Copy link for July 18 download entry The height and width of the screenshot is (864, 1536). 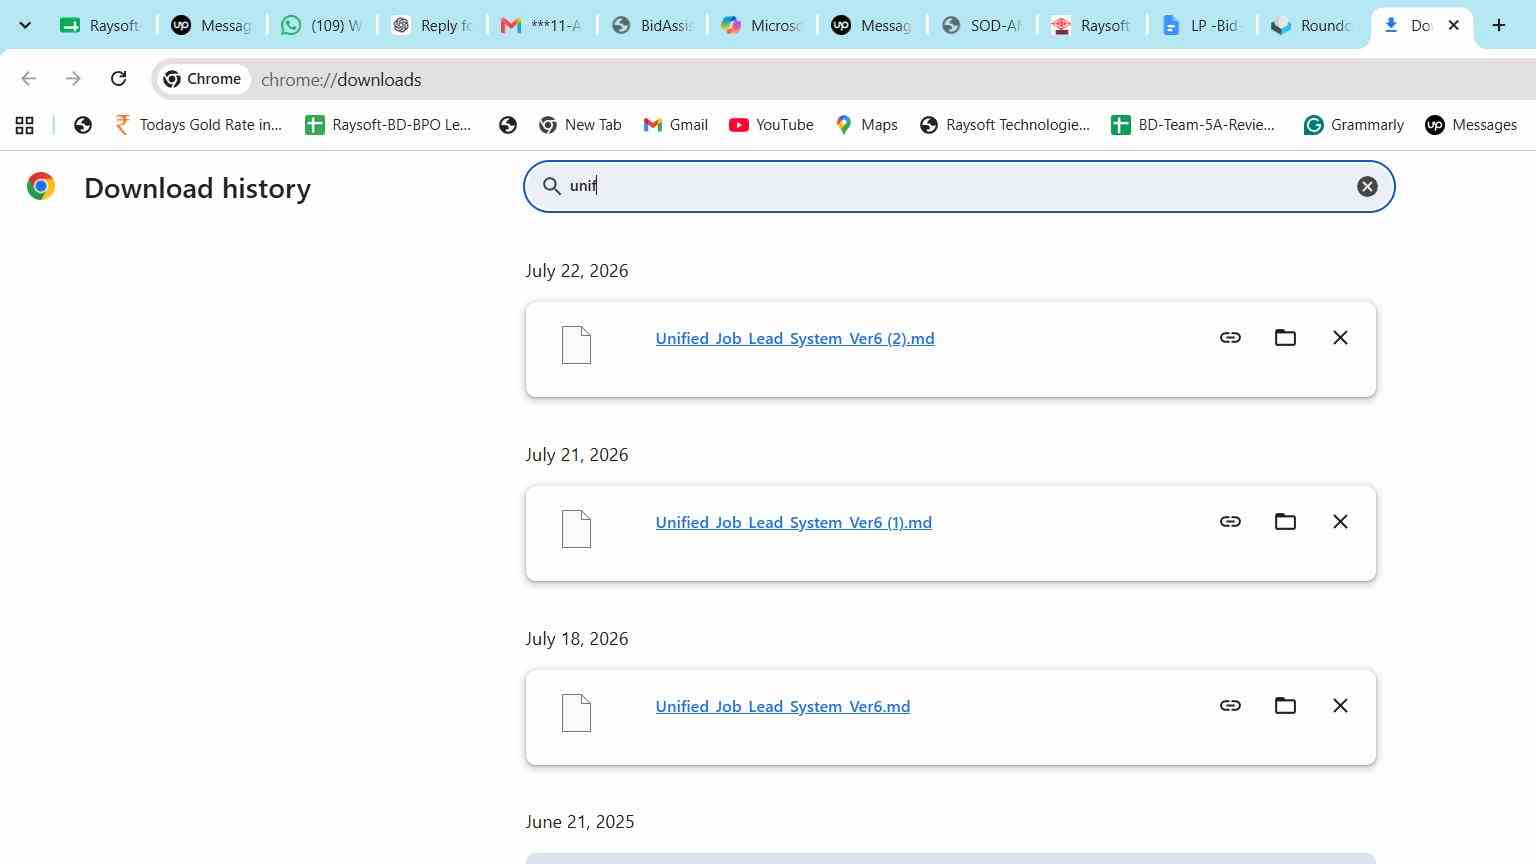pos(1230,706)
